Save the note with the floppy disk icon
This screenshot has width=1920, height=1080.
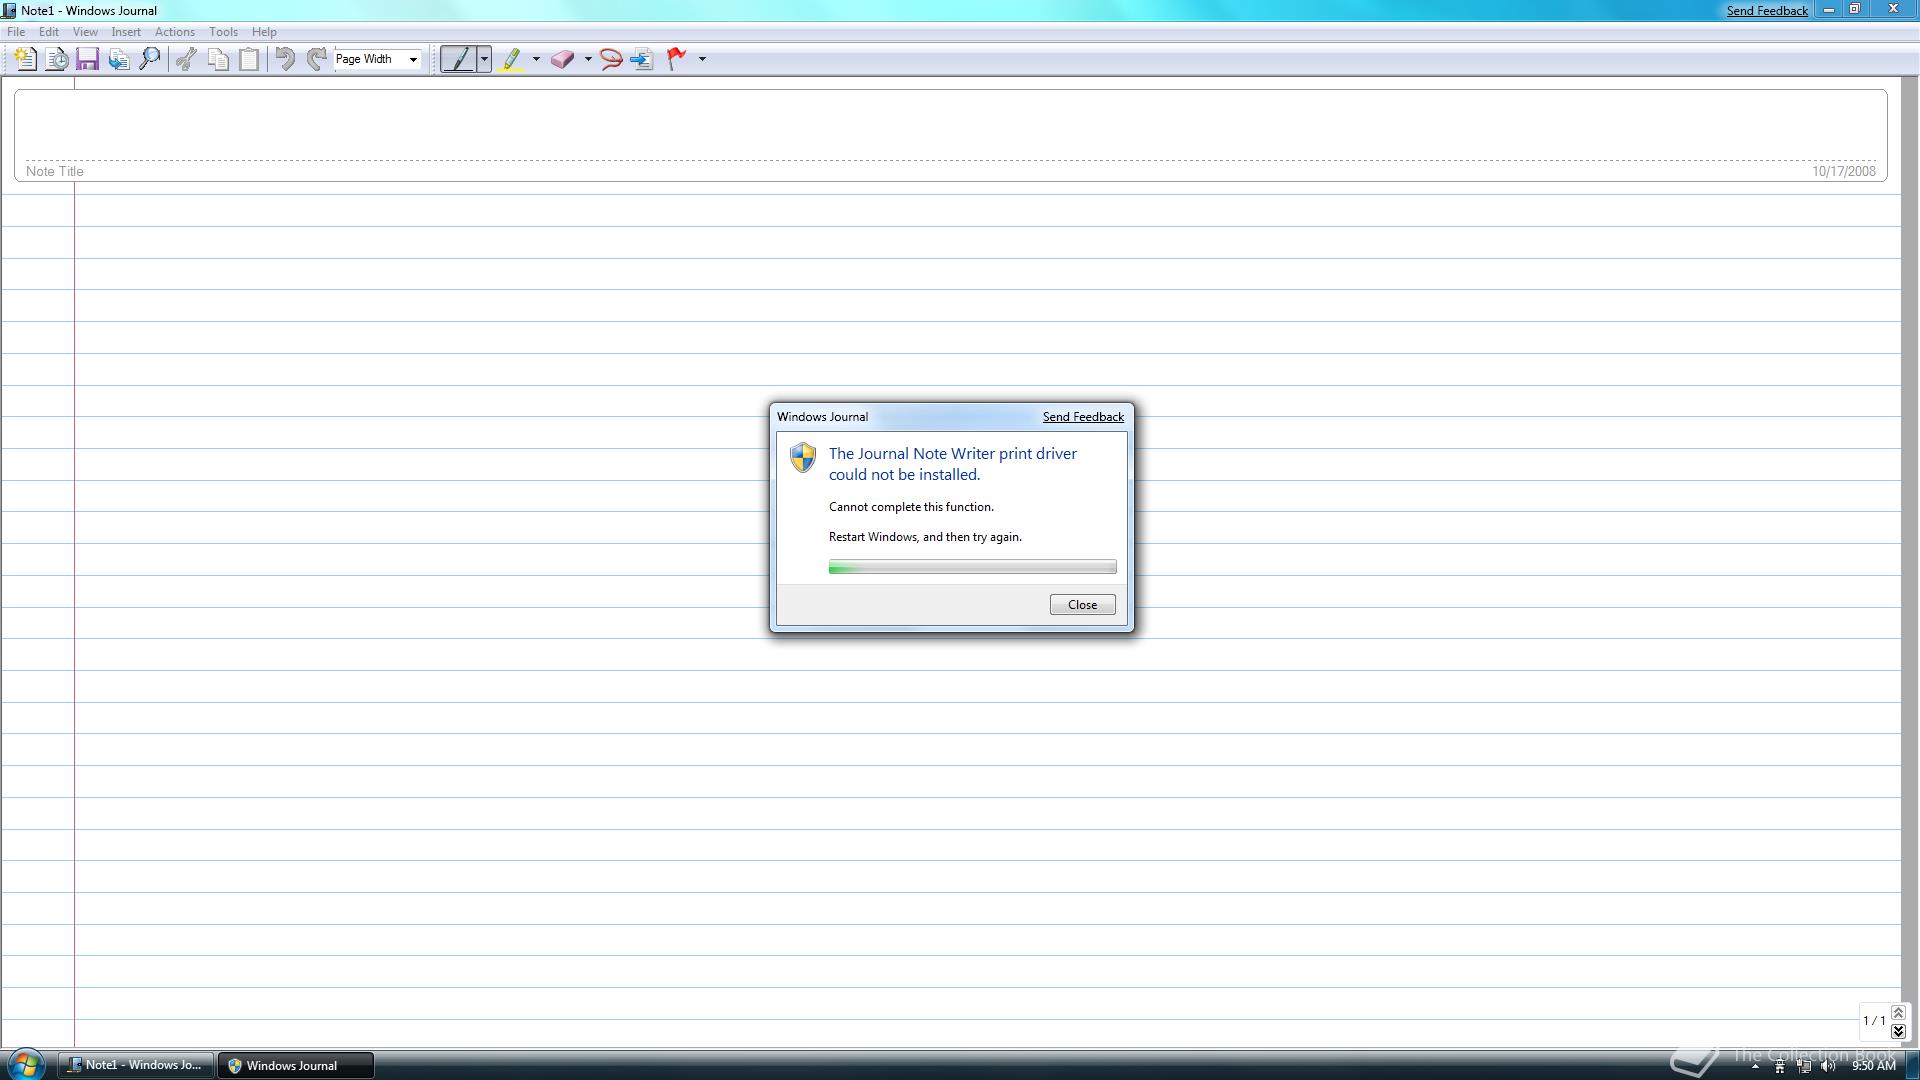pos(88,59)
